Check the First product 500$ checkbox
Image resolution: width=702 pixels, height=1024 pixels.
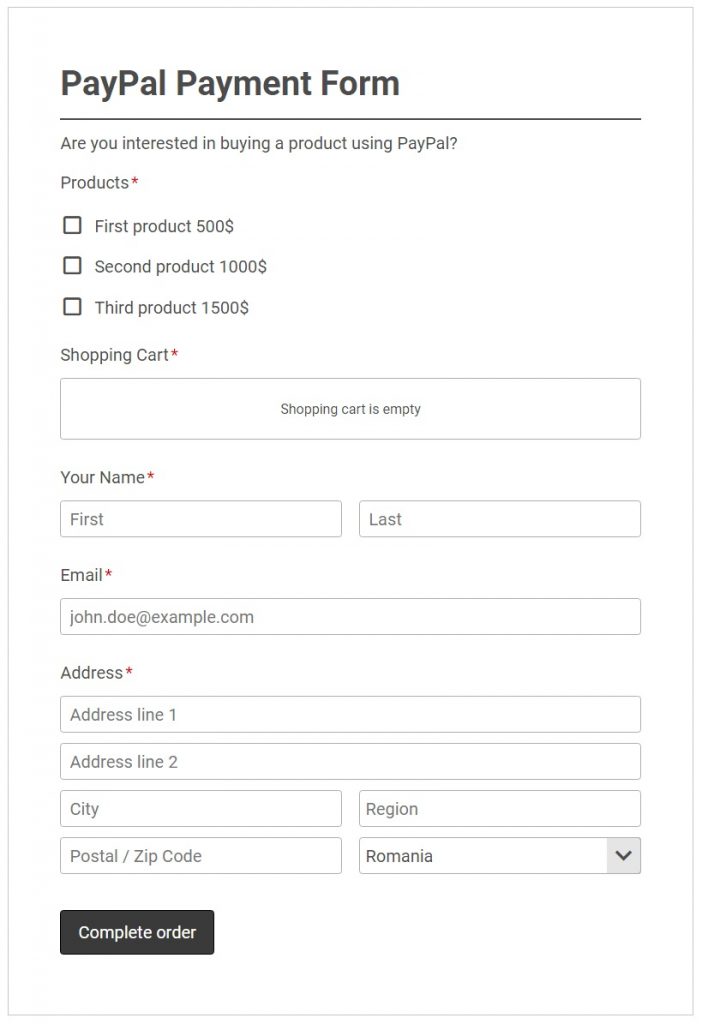[x=72, y=225]
